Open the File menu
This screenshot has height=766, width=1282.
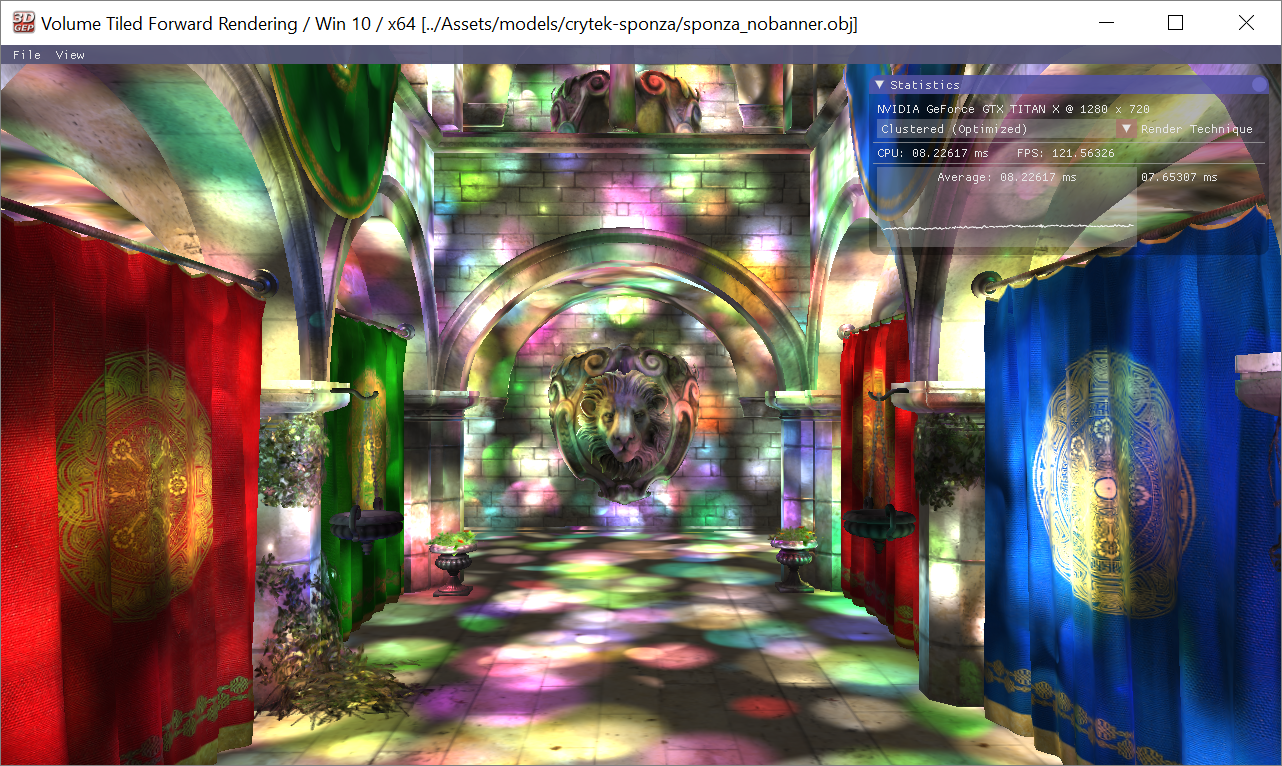[x=27, y=55]
